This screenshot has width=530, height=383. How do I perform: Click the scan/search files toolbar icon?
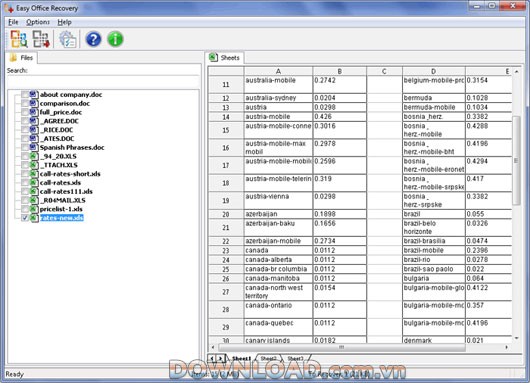(19, 39)
